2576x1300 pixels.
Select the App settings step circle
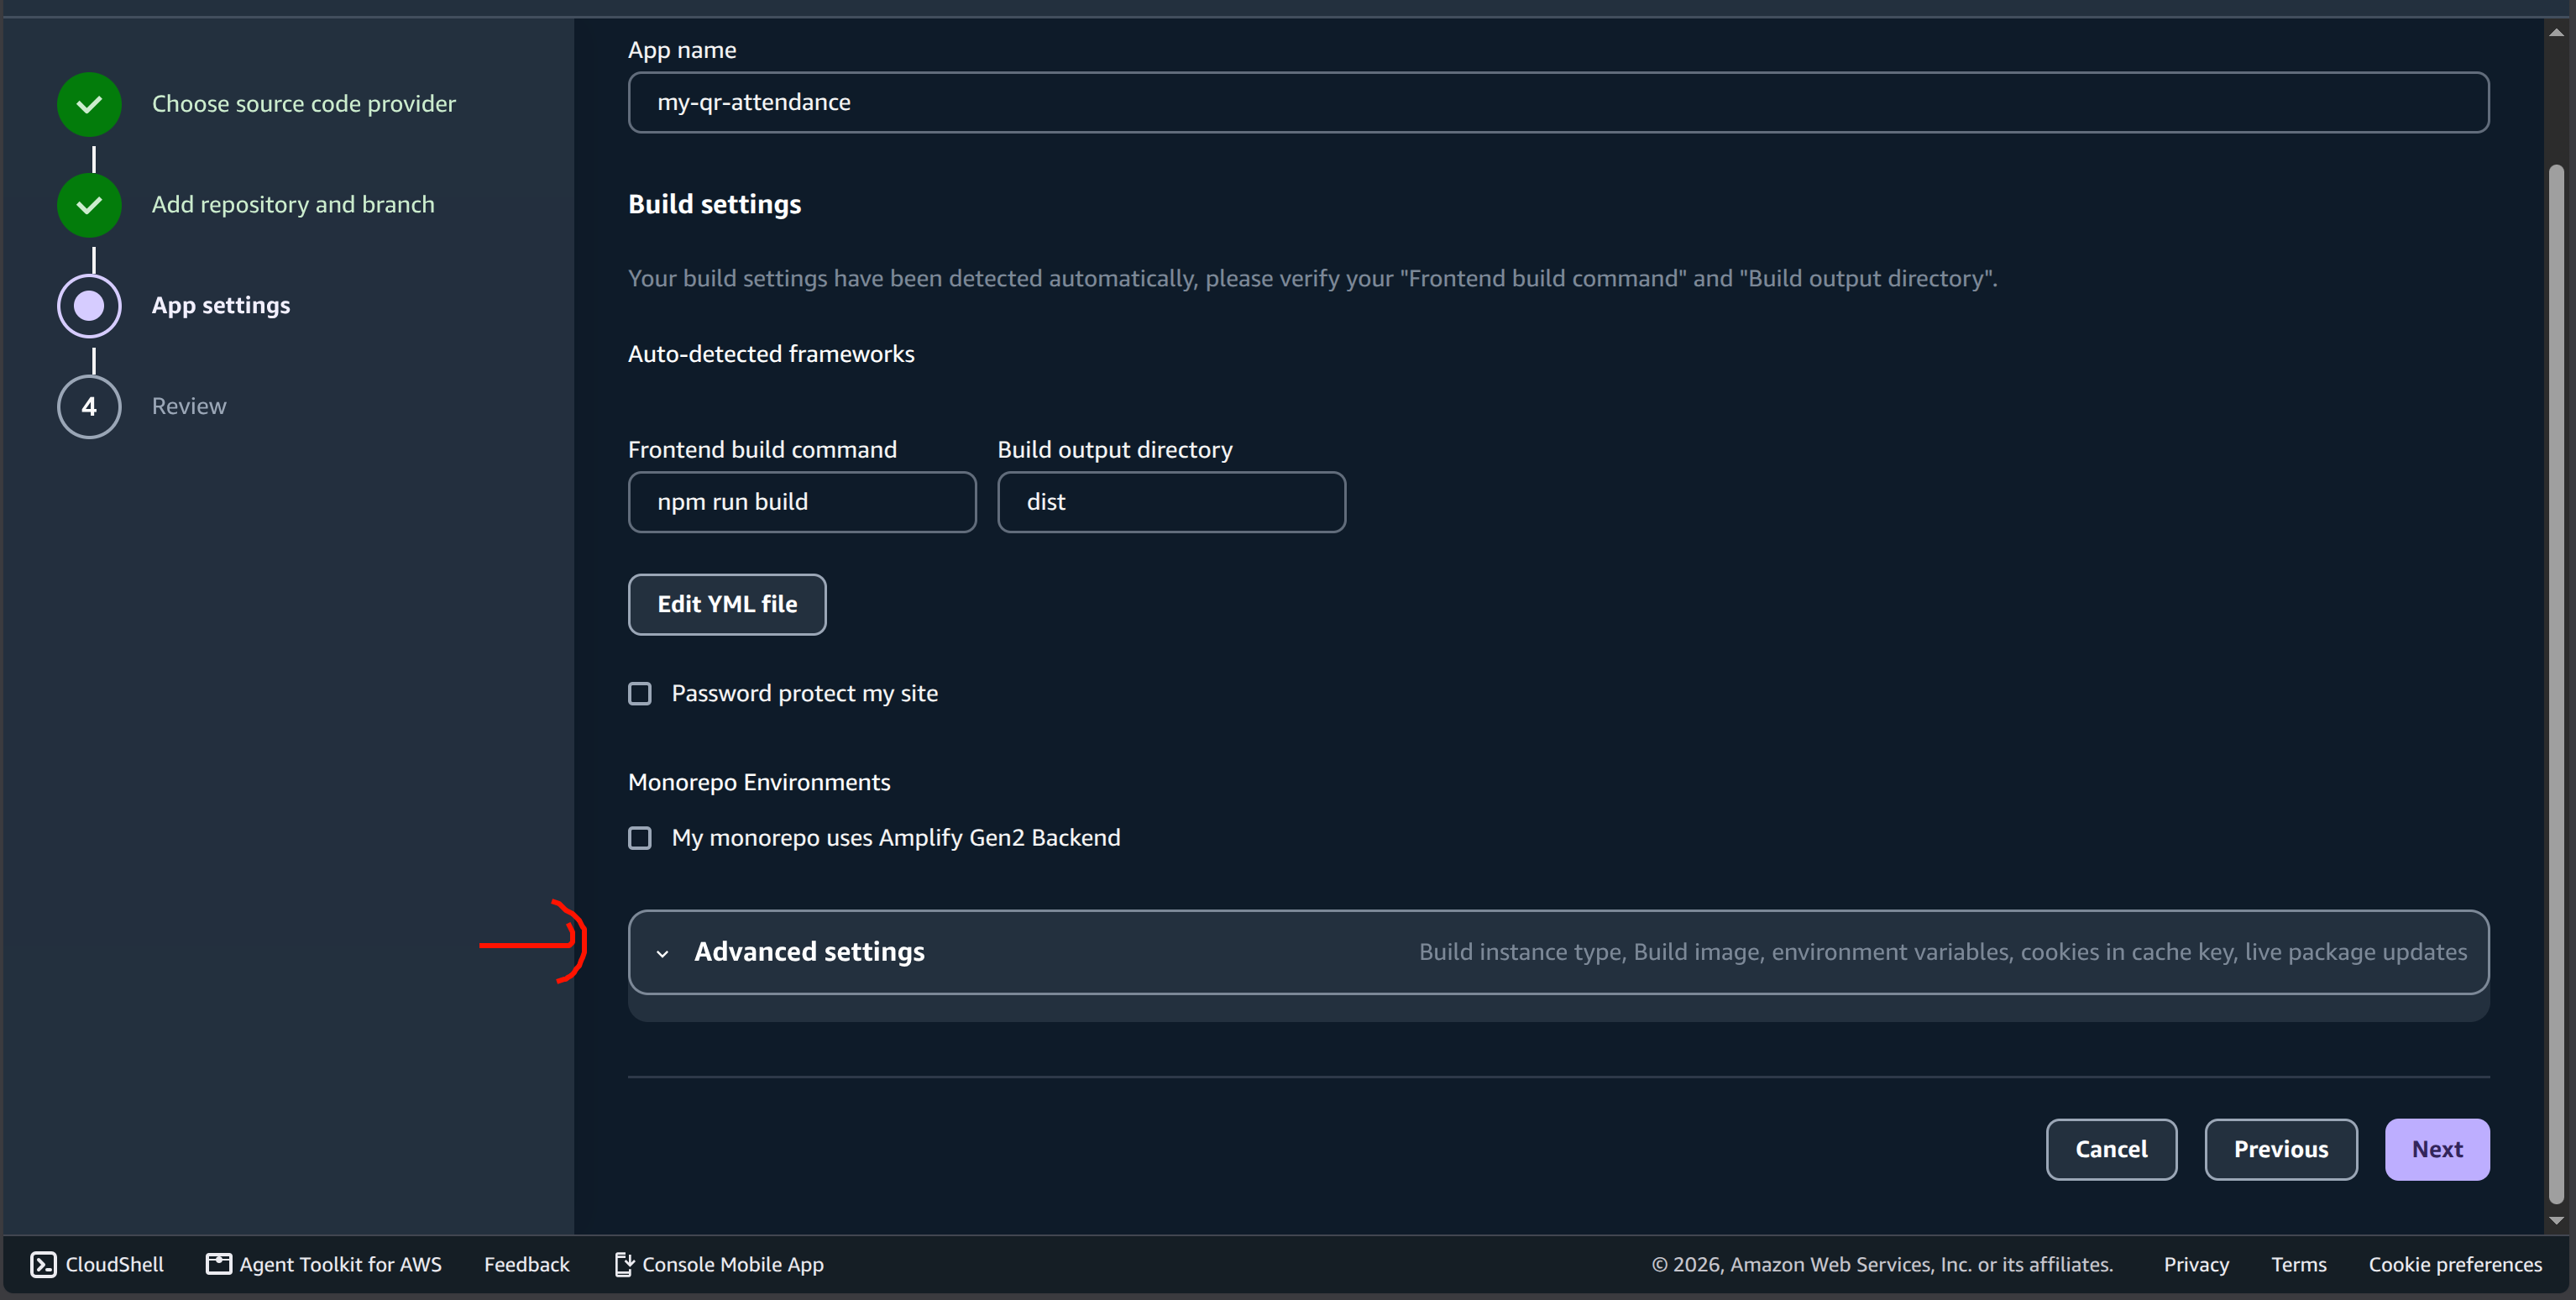pos(89,306)
